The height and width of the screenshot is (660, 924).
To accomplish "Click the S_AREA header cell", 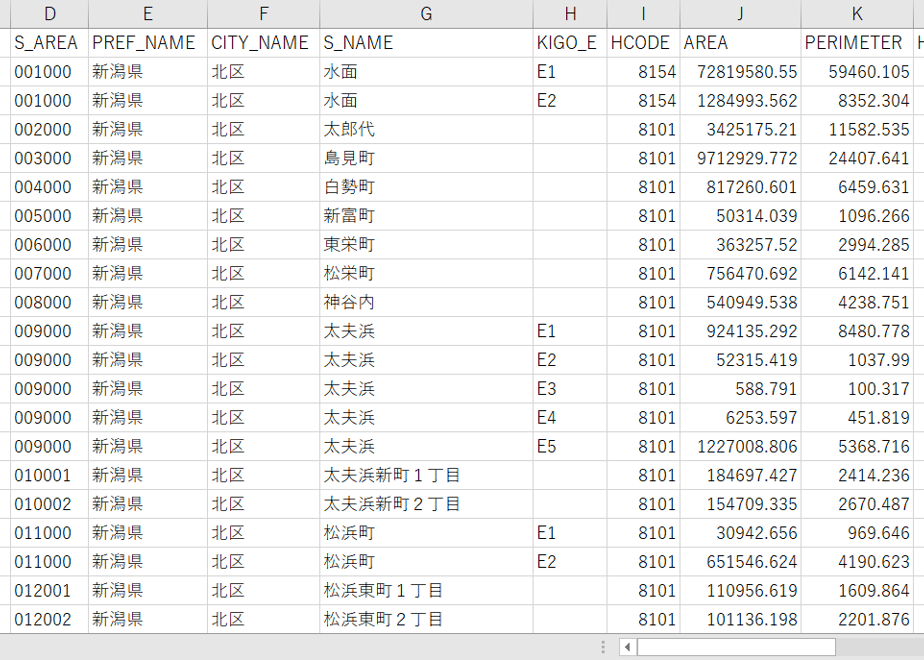I will [50, 43].
